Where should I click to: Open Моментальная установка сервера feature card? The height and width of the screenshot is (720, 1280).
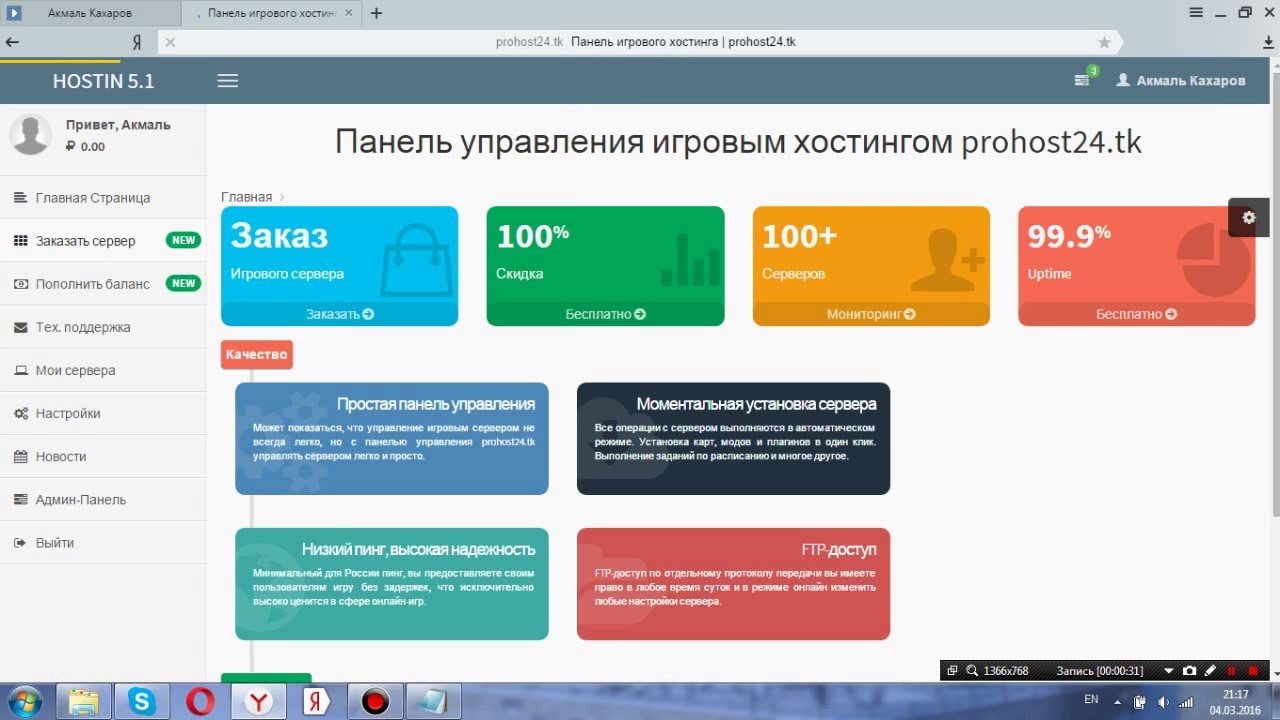pyautogui.click(x=733, y=438)
